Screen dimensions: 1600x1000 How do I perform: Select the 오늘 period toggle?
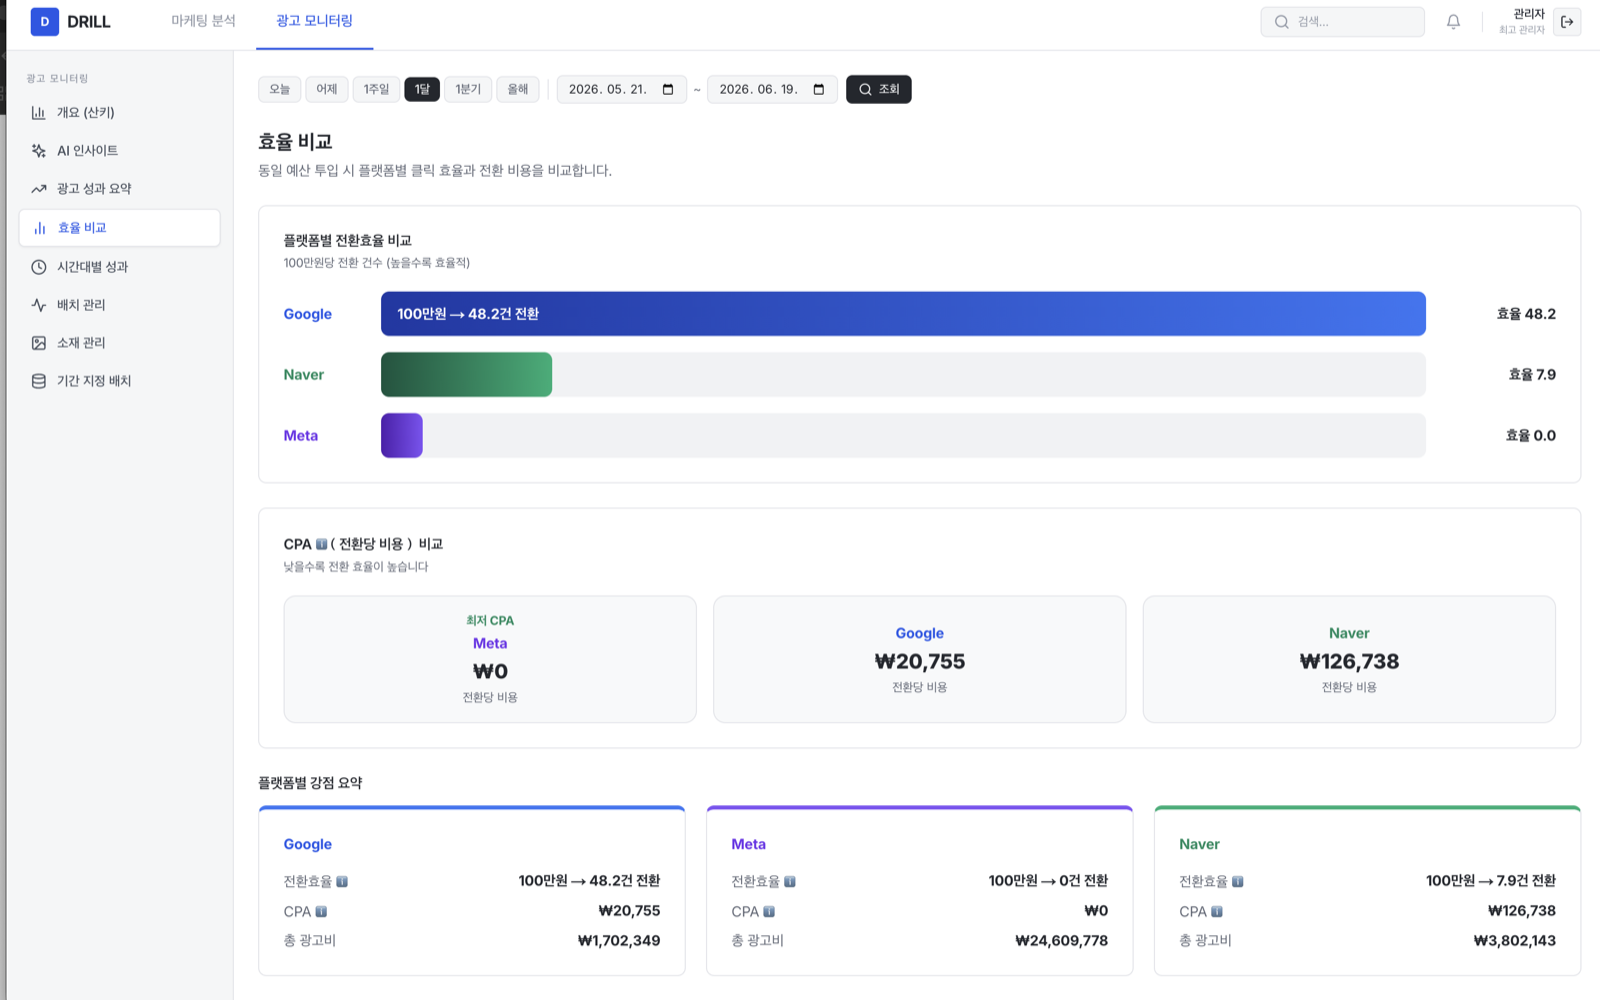(x=280, y=89)
